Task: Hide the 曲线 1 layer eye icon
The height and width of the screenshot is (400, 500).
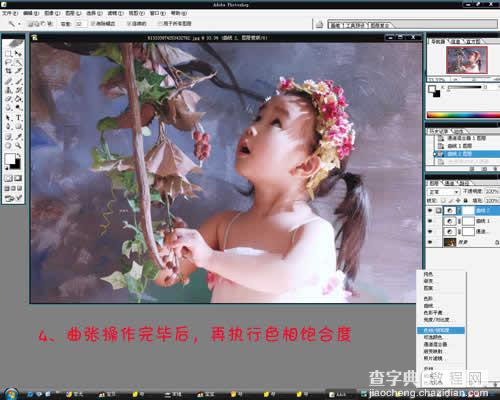Action: tap(430, 221)
